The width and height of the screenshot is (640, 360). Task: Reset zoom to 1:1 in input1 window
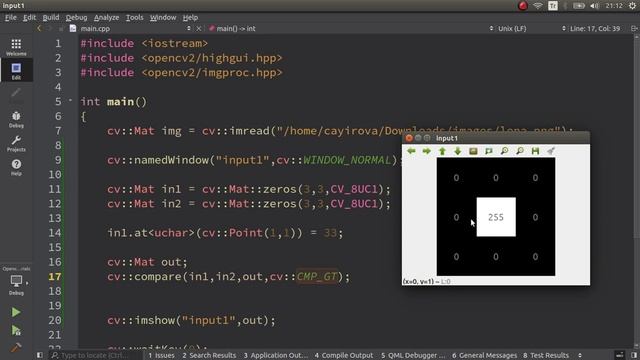(473, 151)
